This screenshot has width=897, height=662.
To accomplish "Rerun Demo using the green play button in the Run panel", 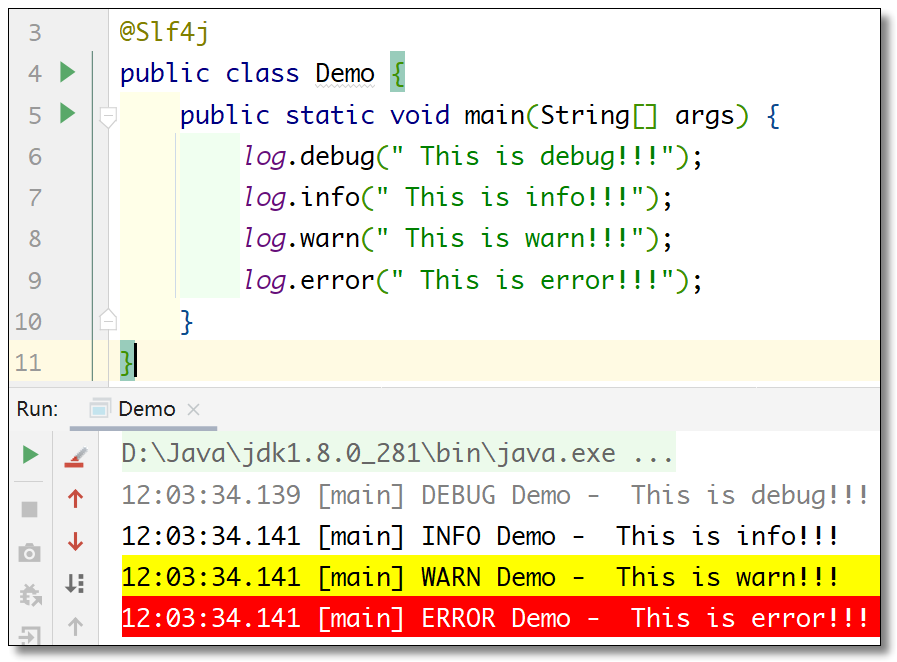I will click(30, 455).
